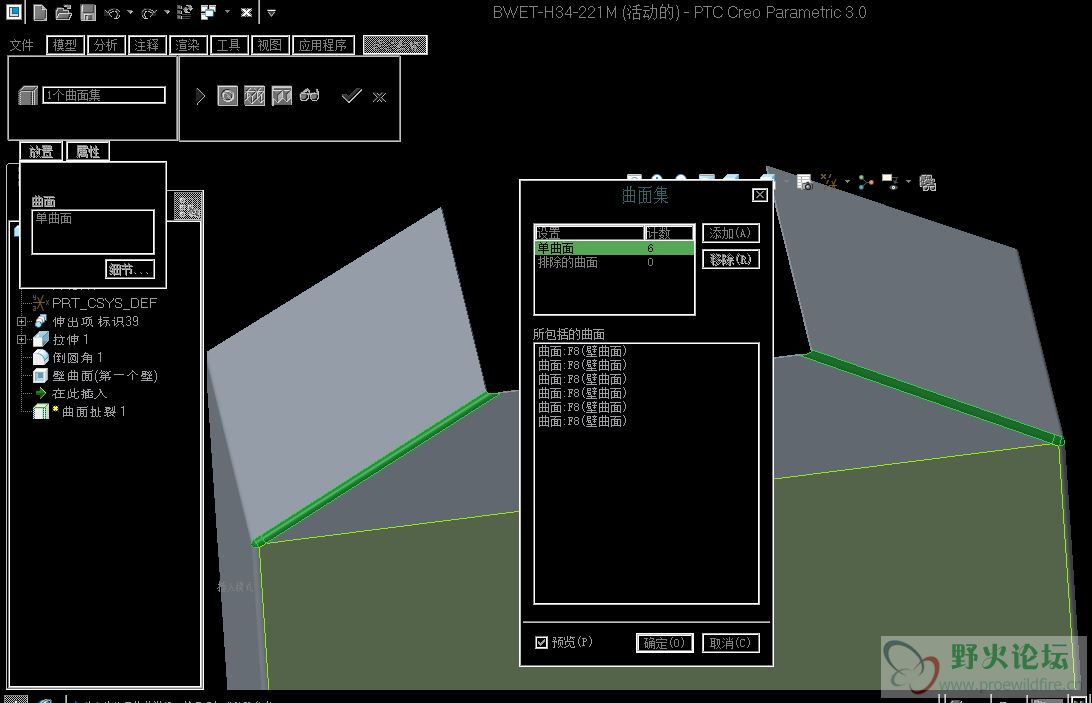Click the Close window X icon in quick access toolbar
This screenshot has height=703, width=1092.
[246, 13]
